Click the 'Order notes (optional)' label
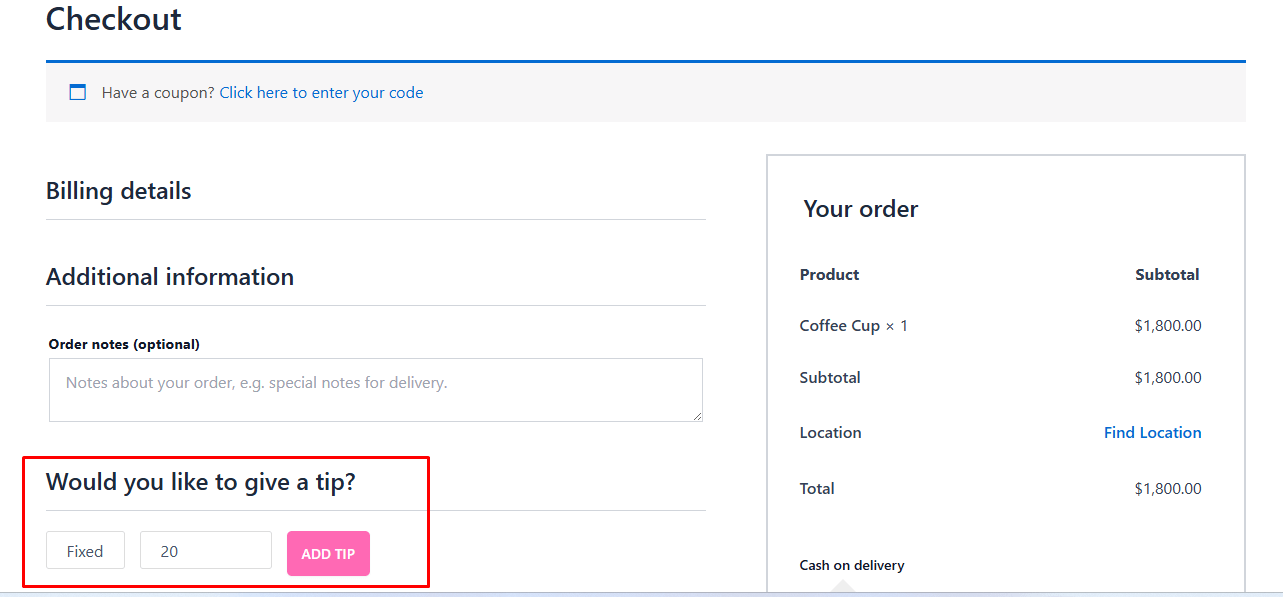The image size is (1283, 597). 124,344
